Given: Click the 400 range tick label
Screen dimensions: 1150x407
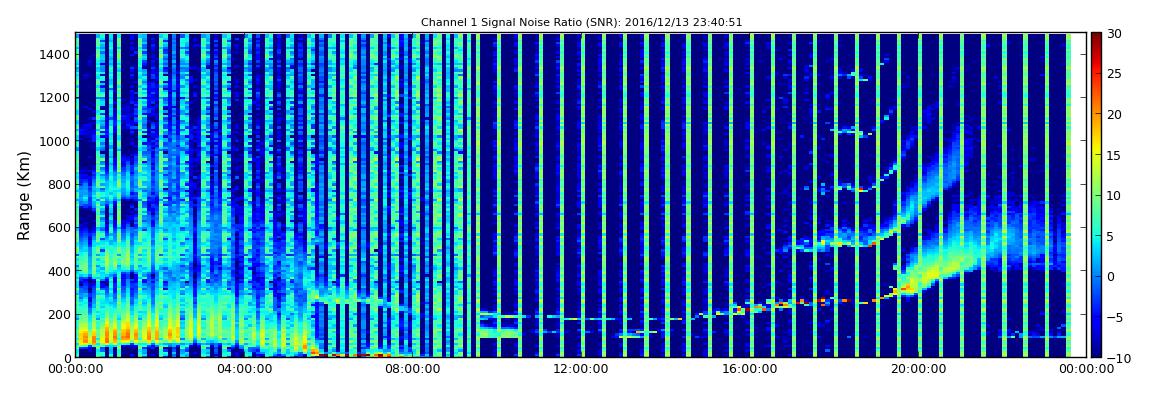Looking at the screenshot, I should 59,271.
